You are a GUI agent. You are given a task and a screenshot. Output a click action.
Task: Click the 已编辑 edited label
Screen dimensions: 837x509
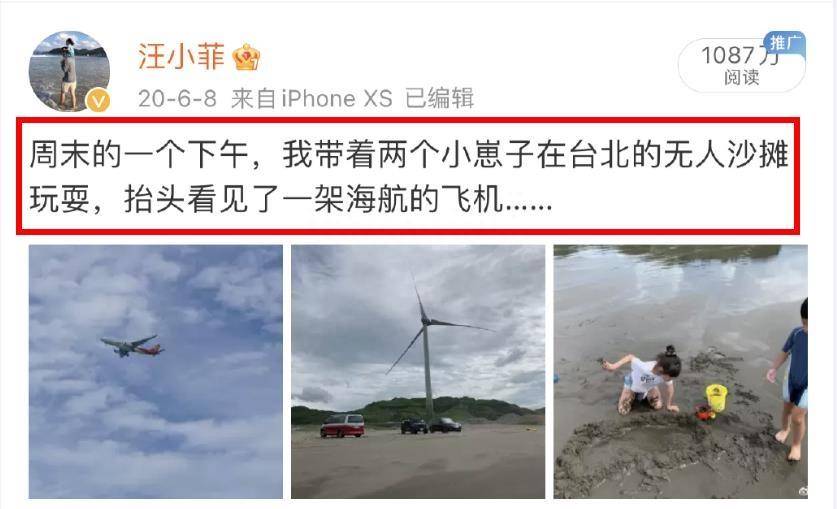(x=439, y=99)
